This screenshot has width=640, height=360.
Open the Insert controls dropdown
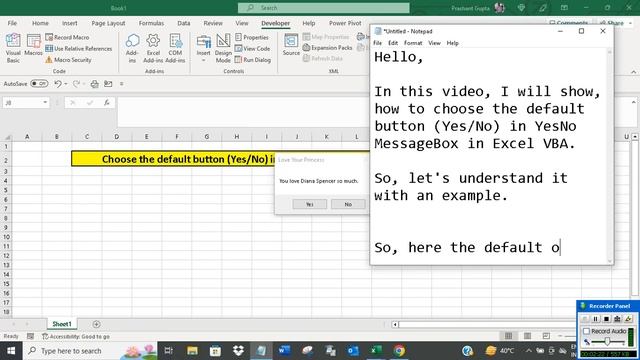(x=203, y=60)
